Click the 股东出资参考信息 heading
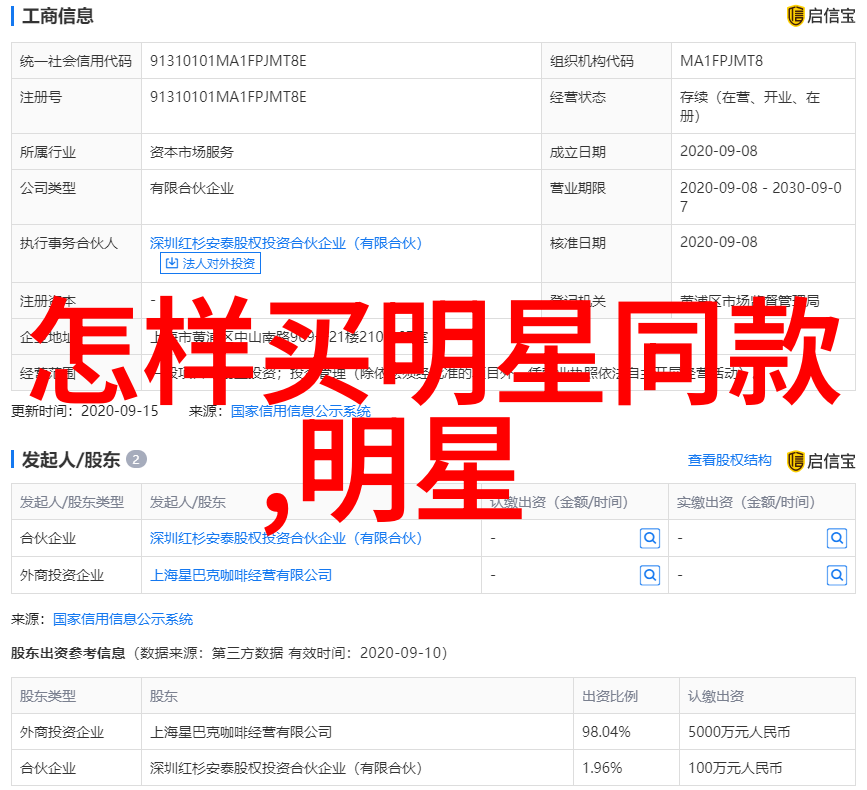Screen dimensions: 867x790 coord(69,653)
